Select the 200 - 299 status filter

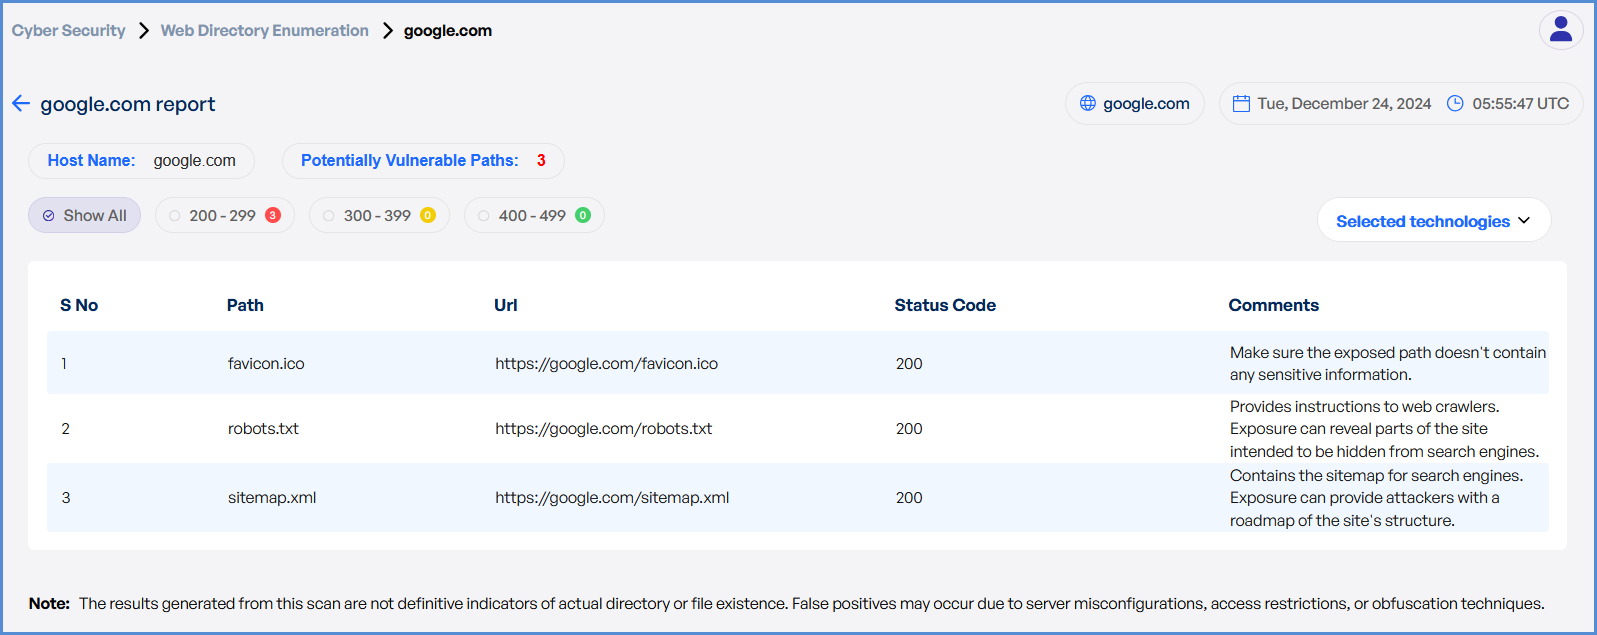(222, 215)
